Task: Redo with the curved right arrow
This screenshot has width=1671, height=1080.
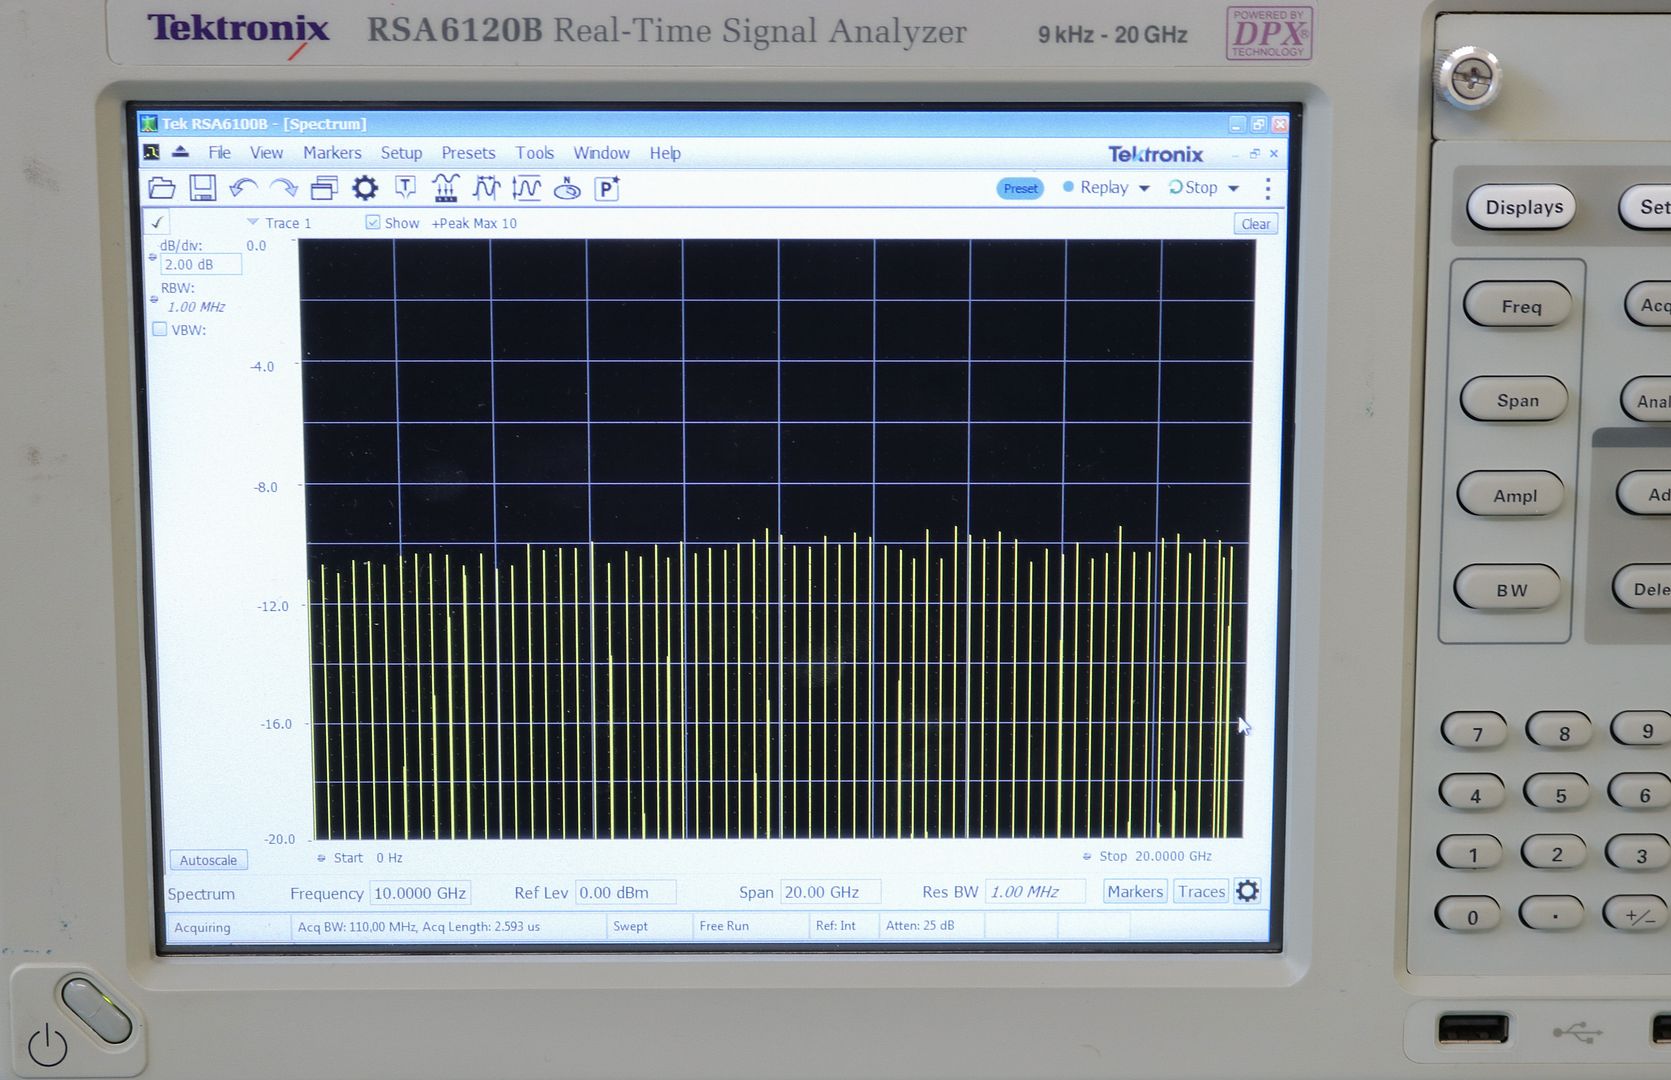Action: click(x=284, y=188)
